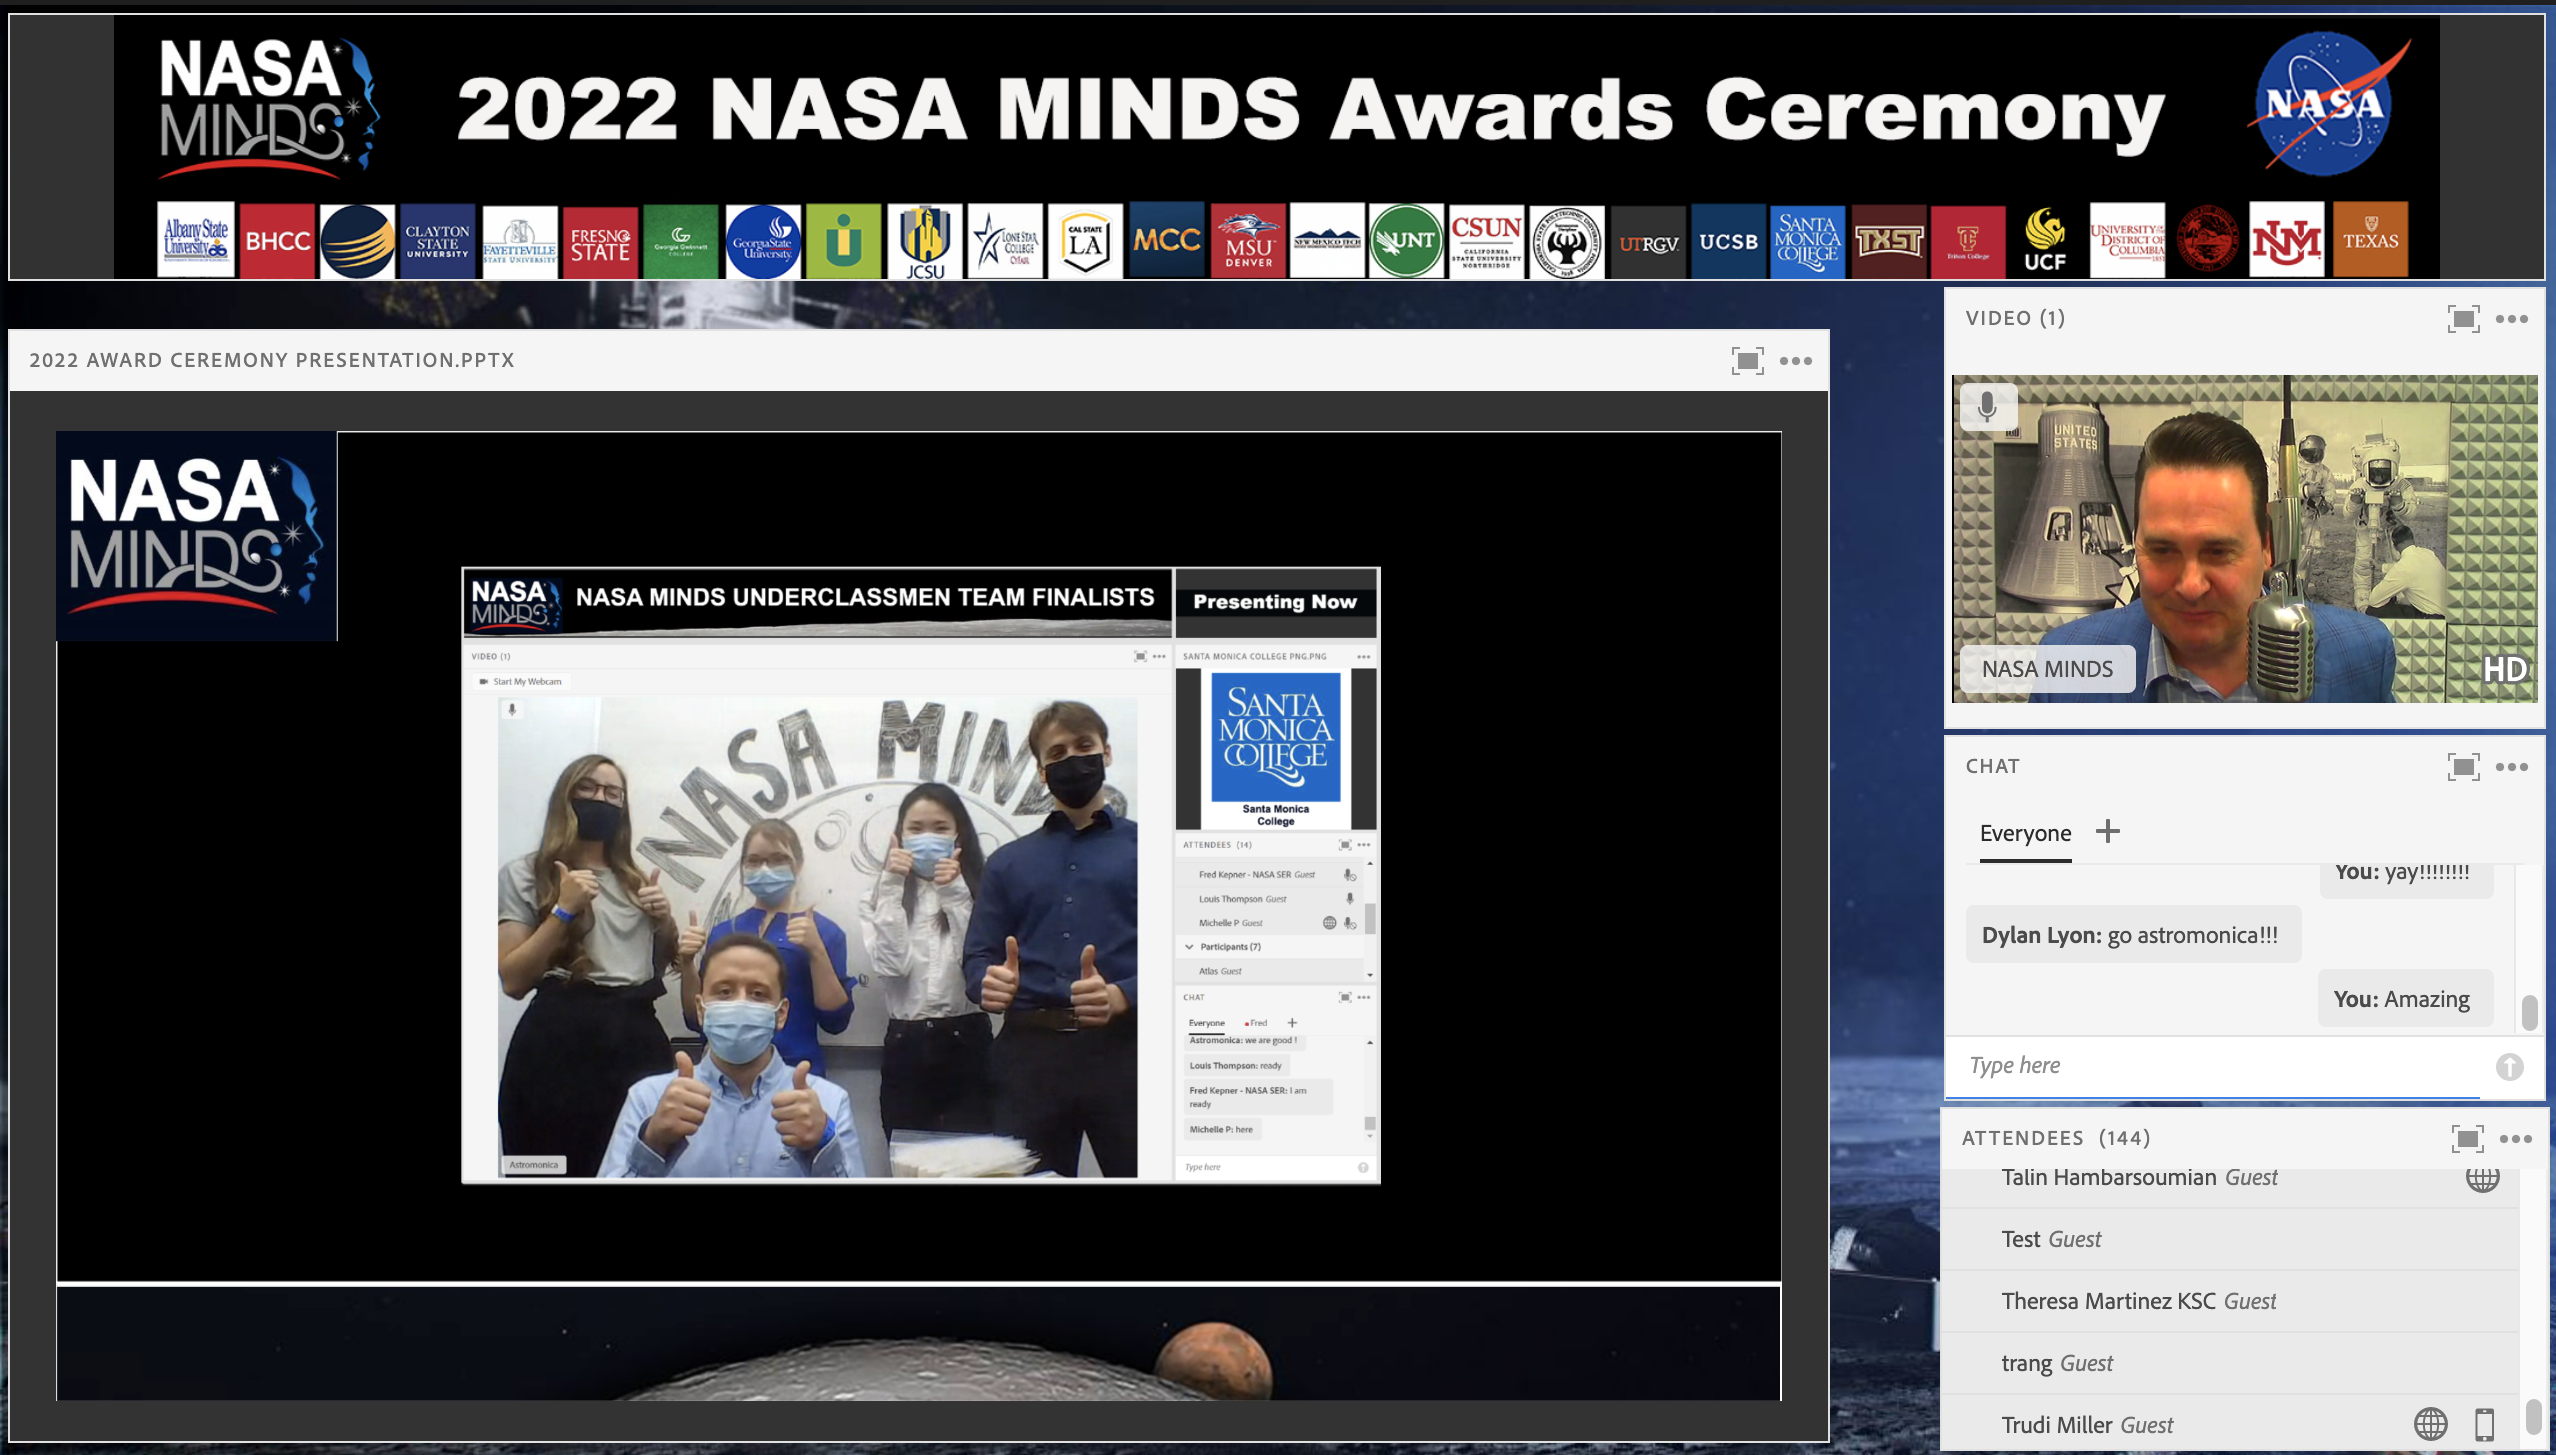This screenshot has height=1455, width=2556.
Task: Maximize the Attendees pod
Action: point(2467,1139)
